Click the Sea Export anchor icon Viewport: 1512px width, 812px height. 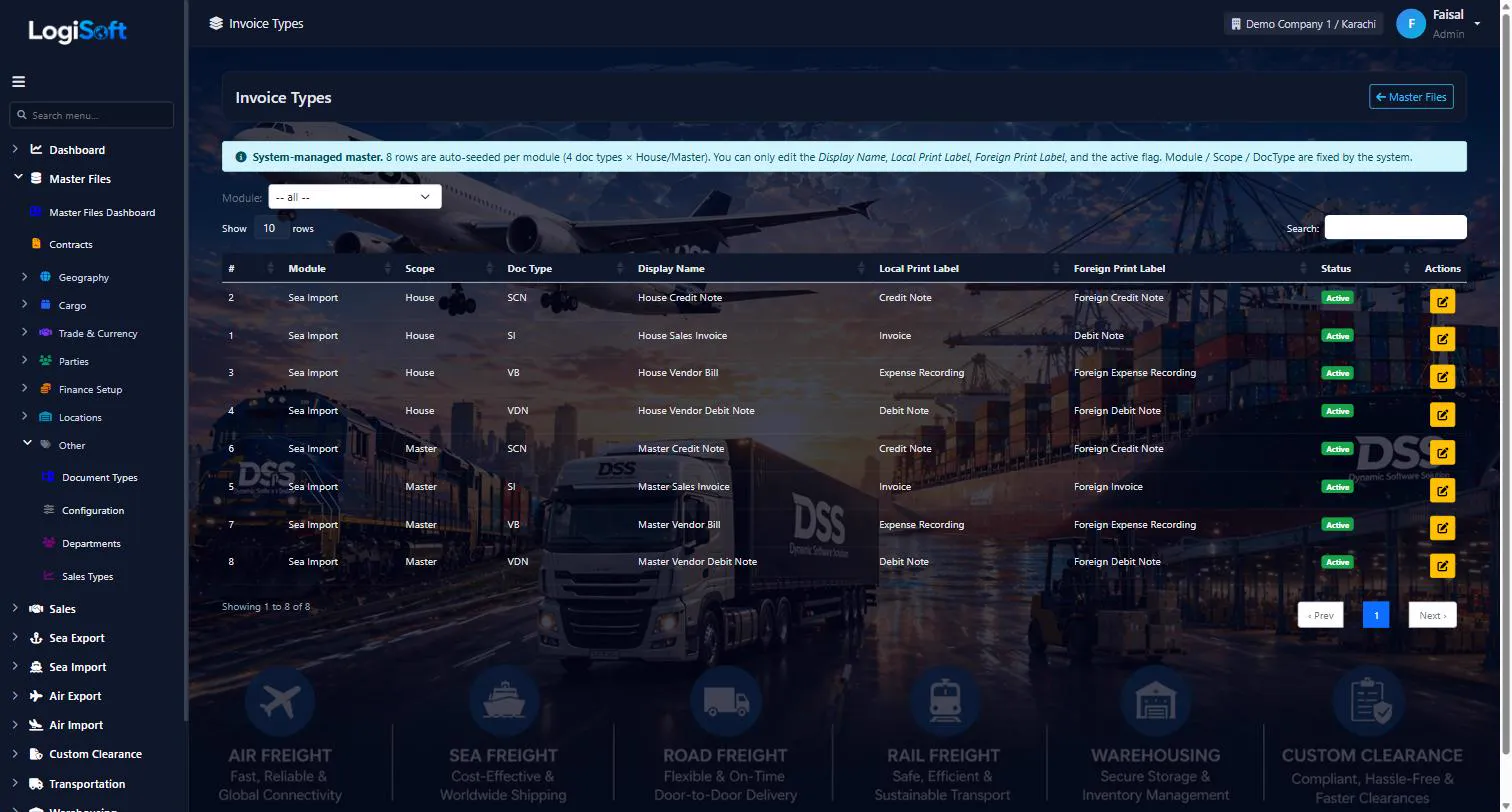tap(36, 638)
